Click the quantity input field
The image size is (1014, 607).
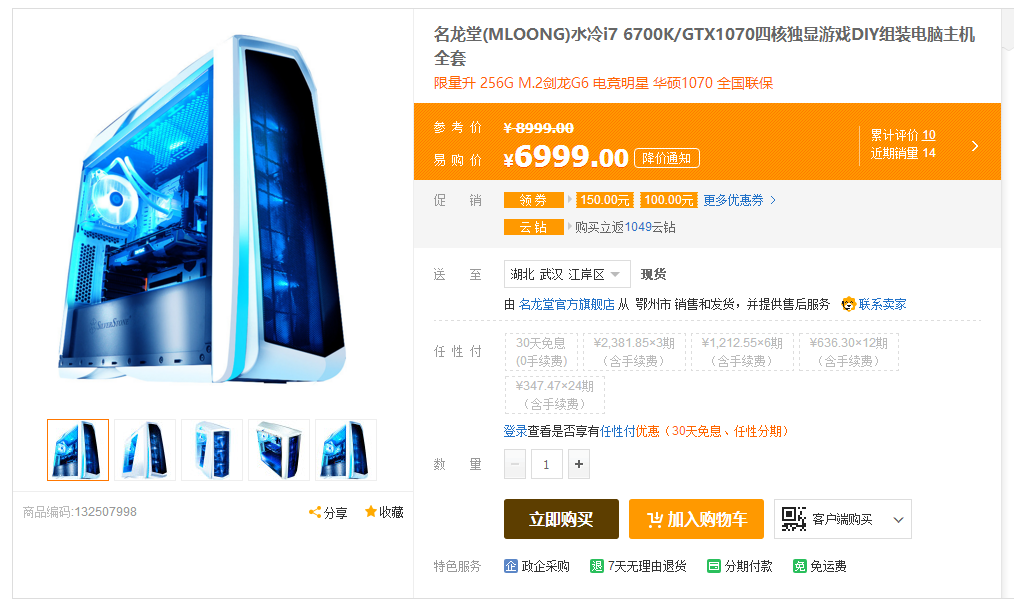[546, 464]
